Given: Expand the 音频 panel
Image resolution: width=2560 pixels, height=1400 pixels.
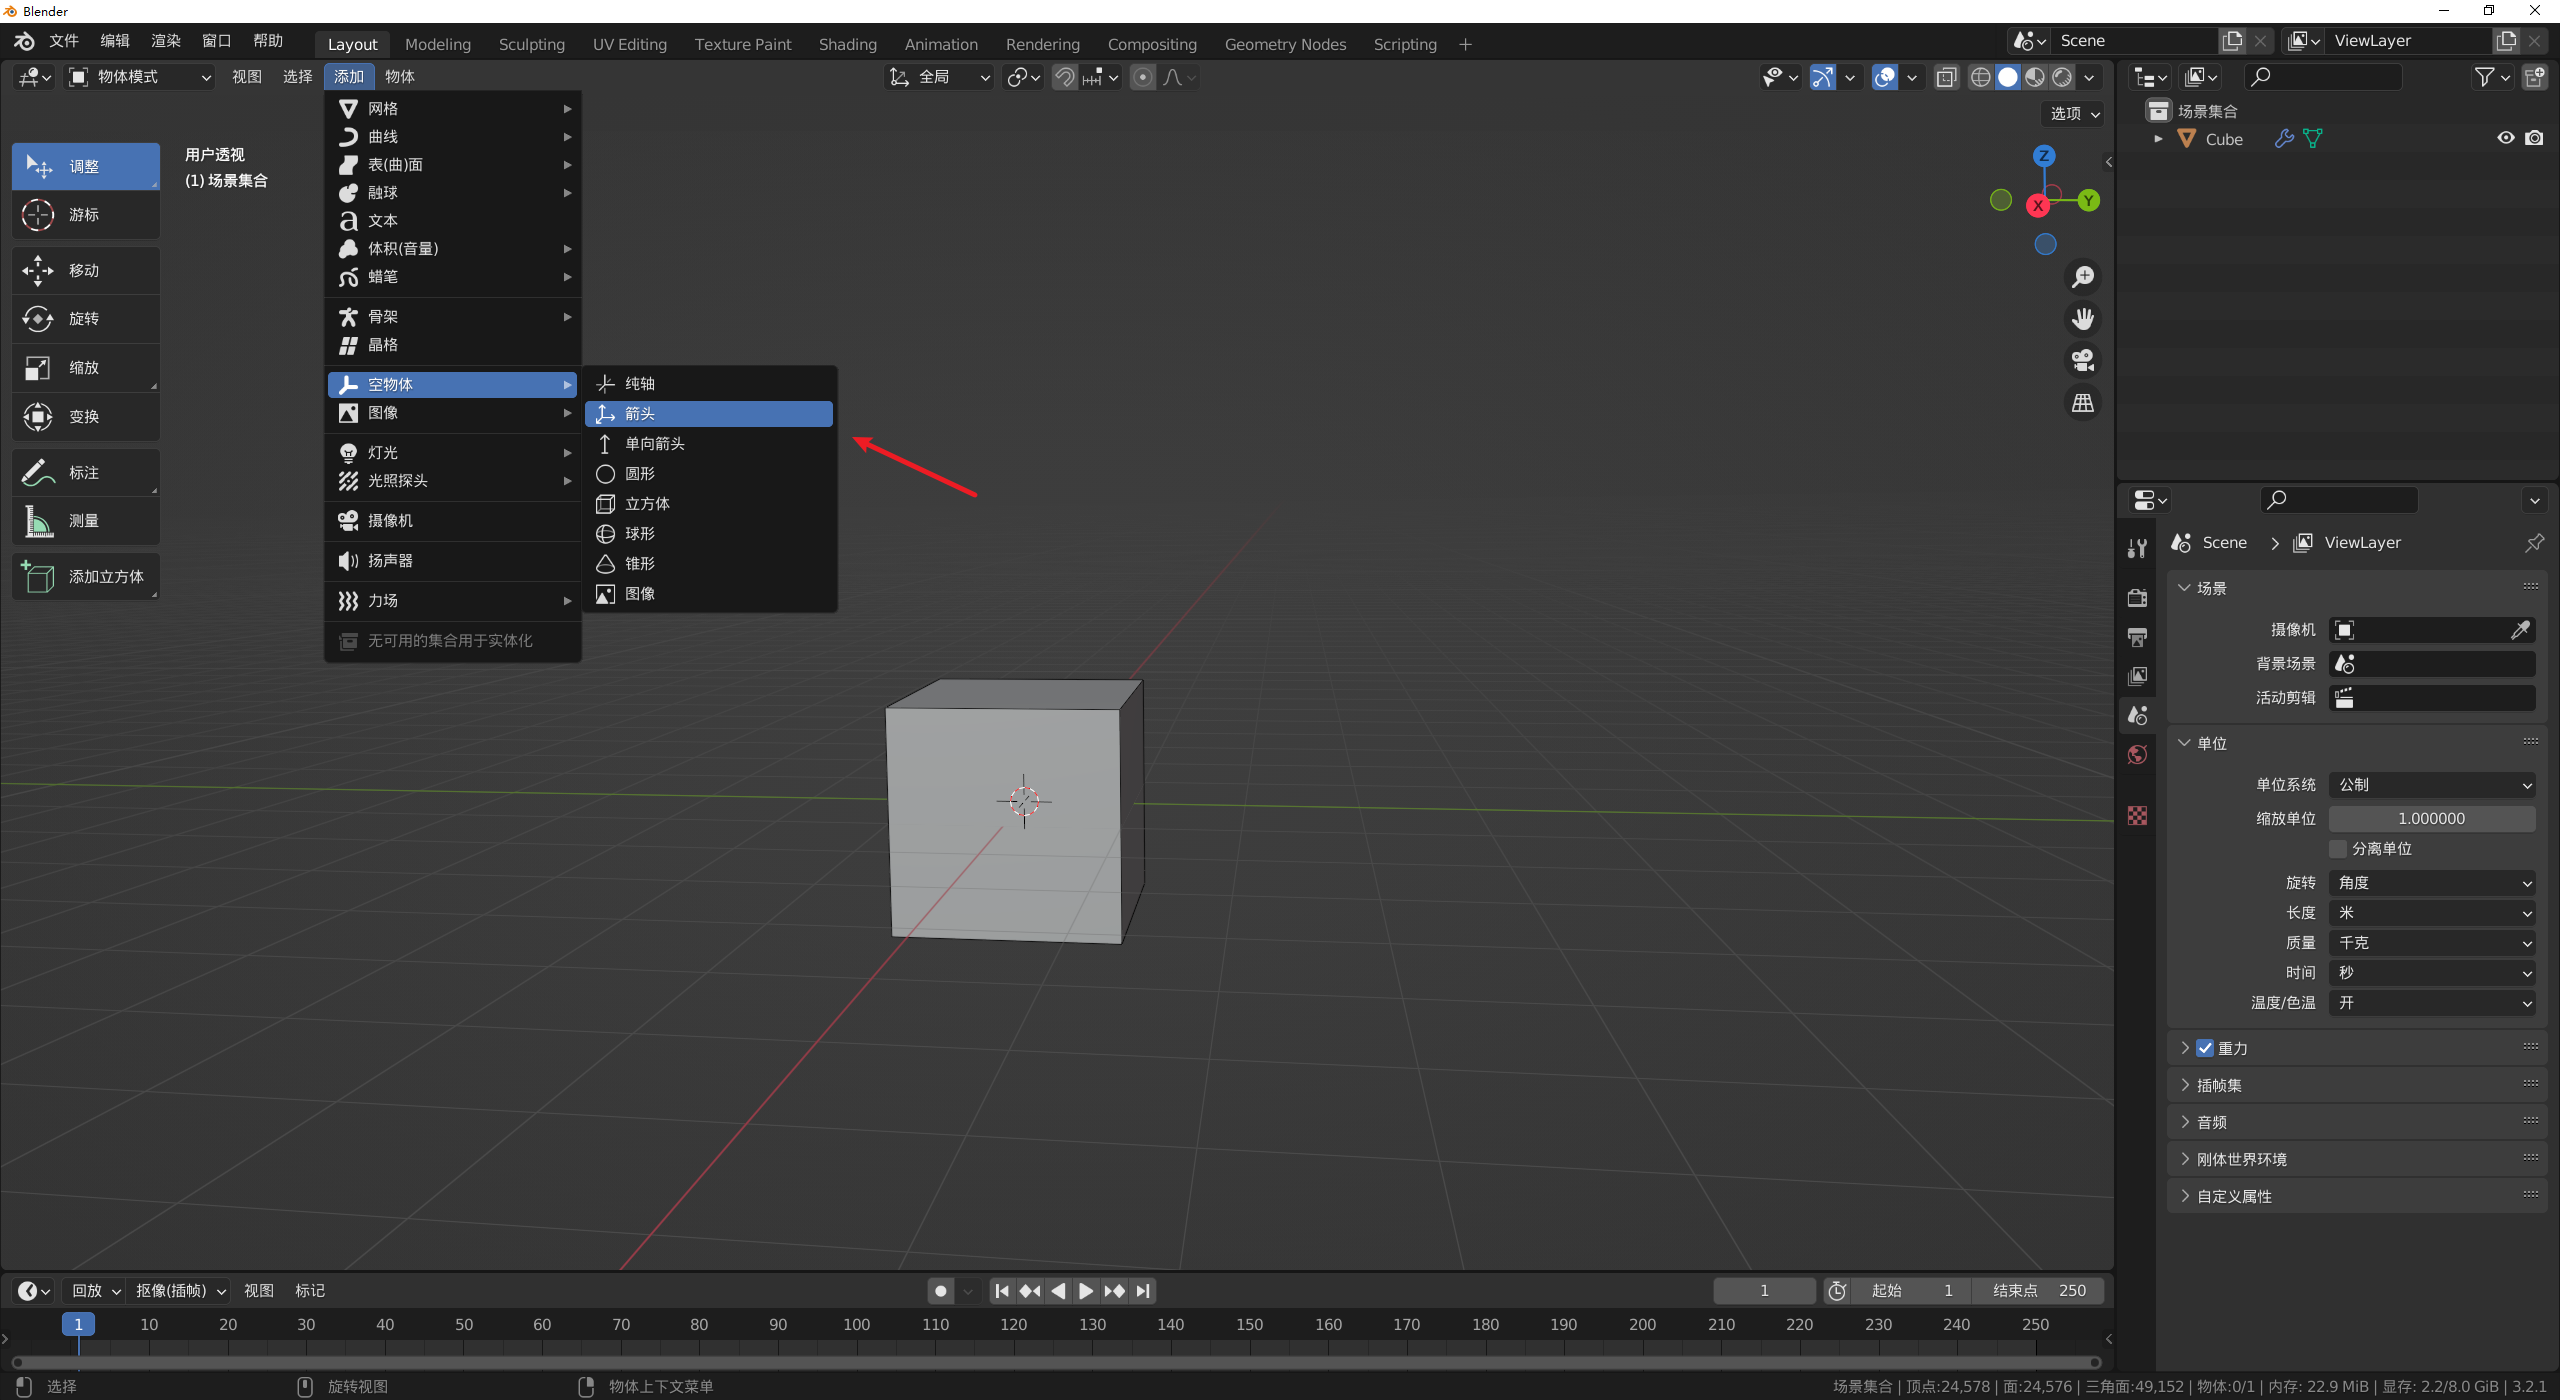Looking at the screenshot, I should tap(2212, 1122).
